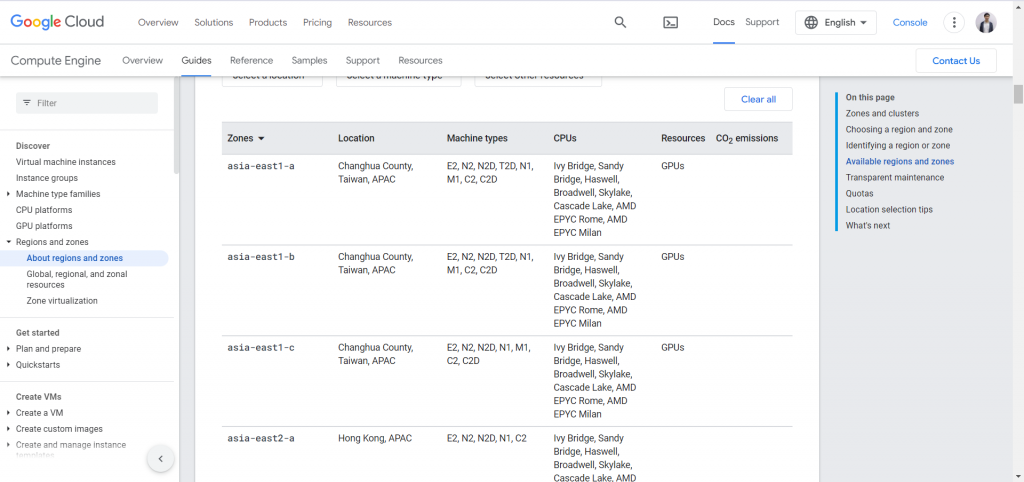Click the Contact Us button
The image size is (1024, 482).
(x=955, y=60)
